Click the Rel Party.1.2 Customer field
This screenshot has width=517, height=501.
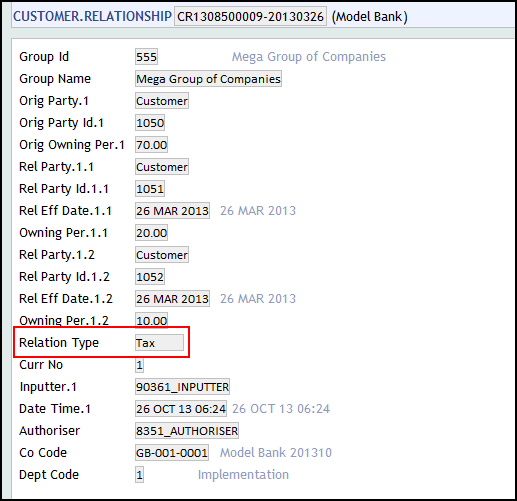[x=162, y=255]
